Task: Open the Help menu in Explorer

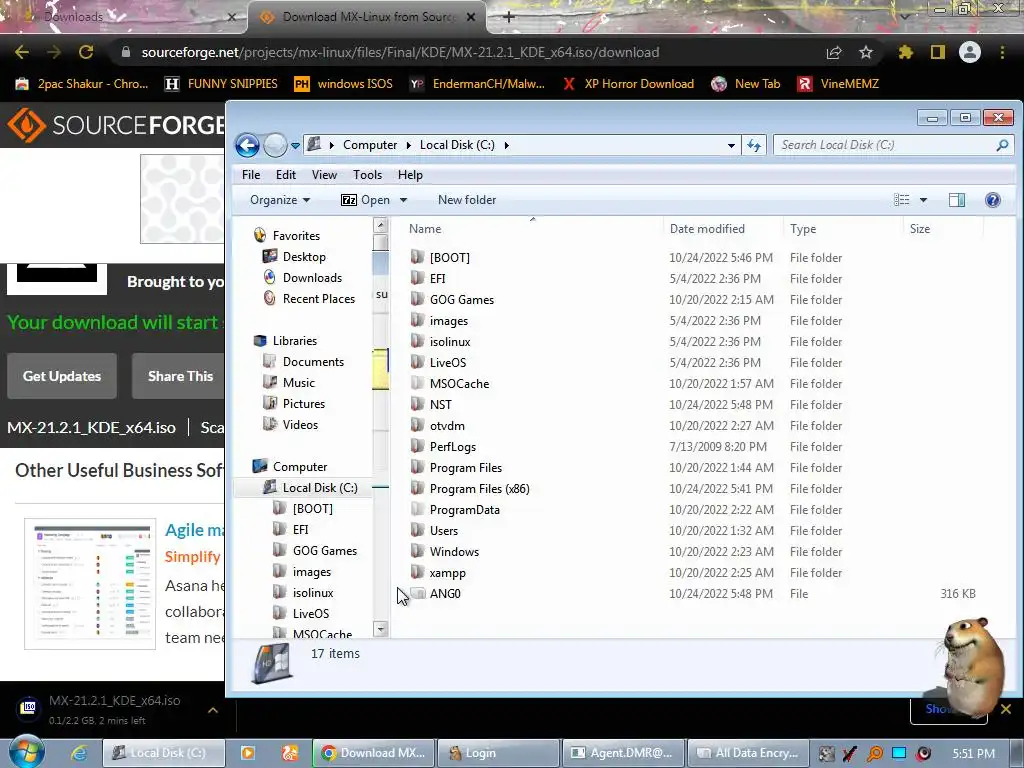Action: tap(410, 174)
